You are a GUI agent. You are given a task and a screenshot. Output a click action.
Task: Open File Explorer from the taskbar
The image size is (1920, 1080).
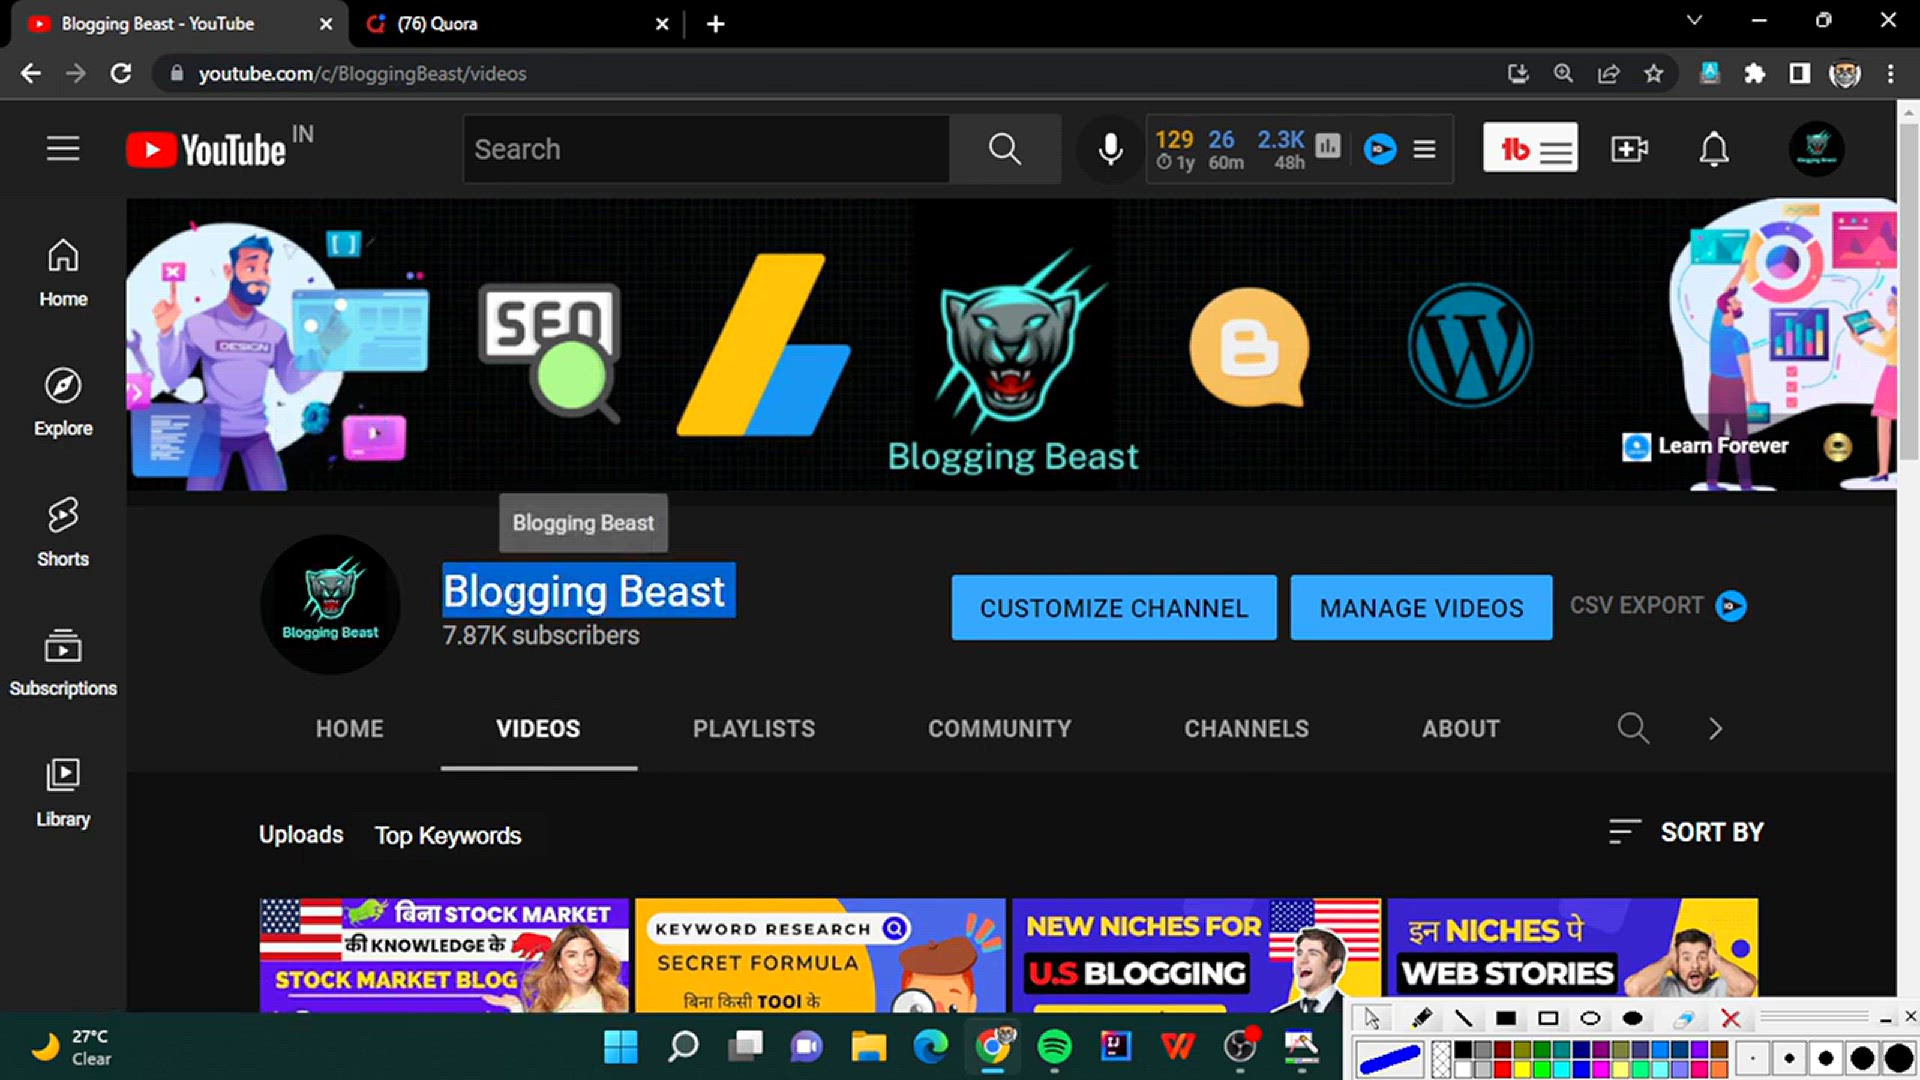(868, 1046)
